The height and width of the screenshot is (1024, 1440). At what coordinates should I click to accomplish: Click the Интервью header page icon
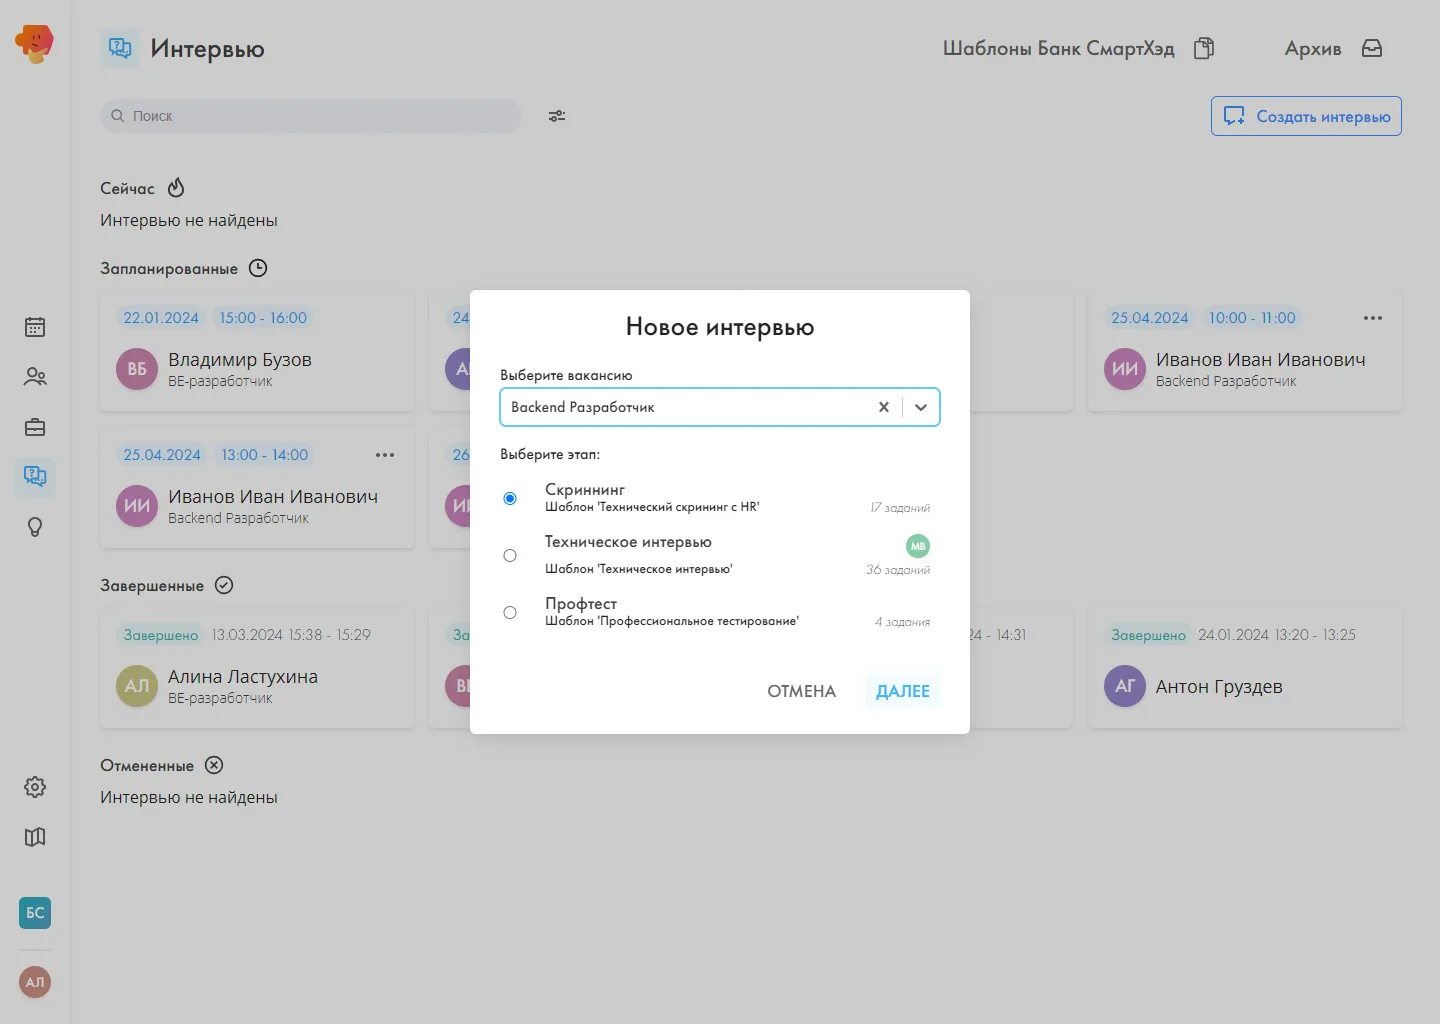[x=120, y=48]
